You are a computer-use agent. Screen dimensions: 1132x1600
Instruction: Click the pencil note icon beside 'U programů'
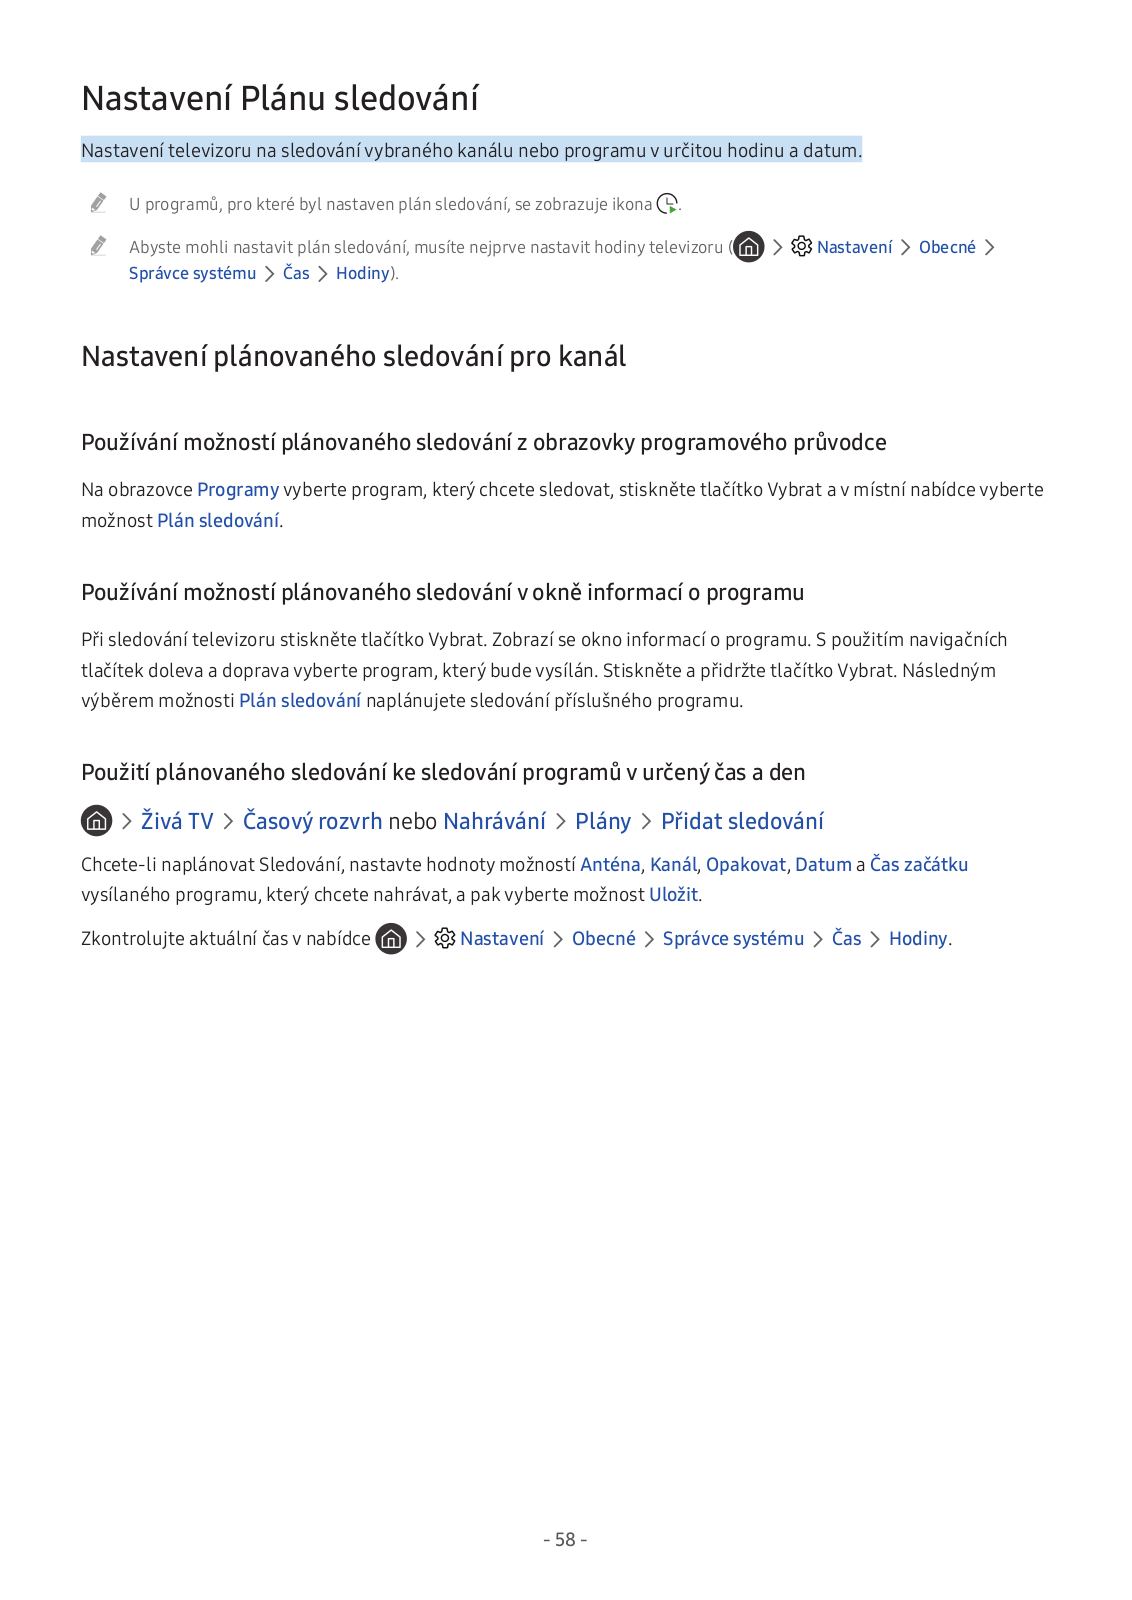(98, 204)
